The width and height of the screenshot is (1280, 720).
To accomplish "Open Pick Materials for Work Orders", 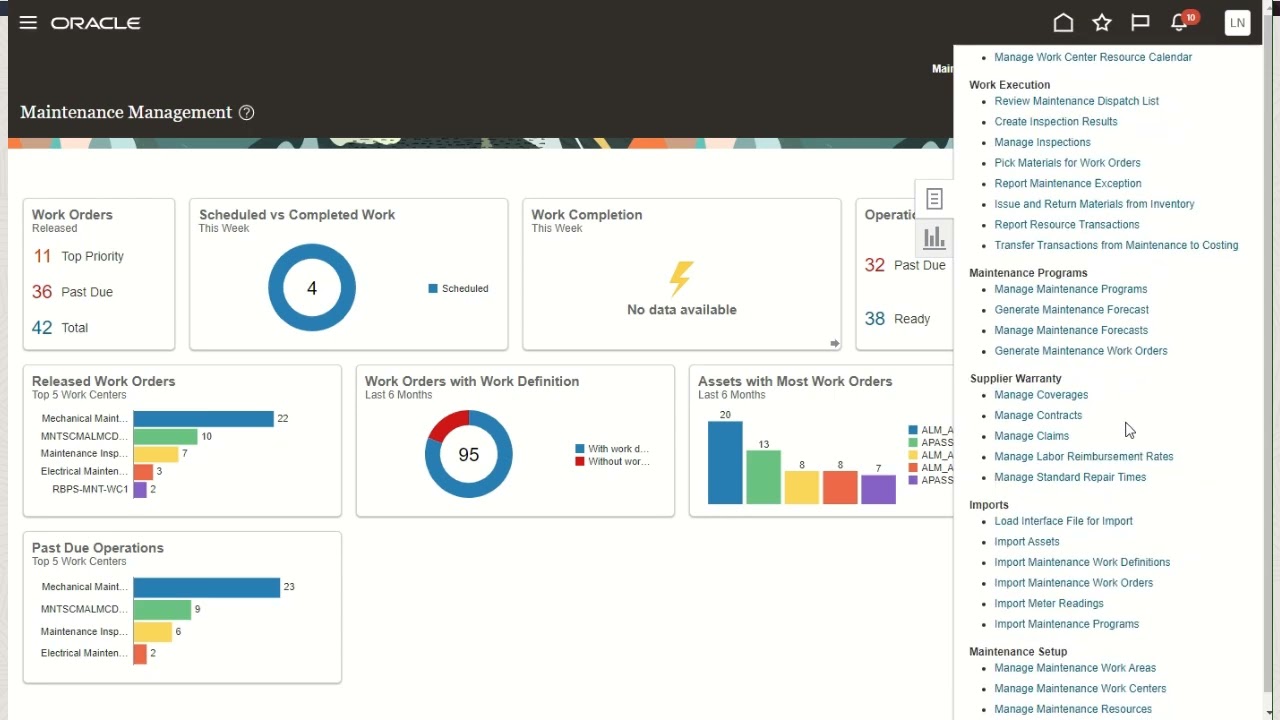I will click(x=1067, y=163).
